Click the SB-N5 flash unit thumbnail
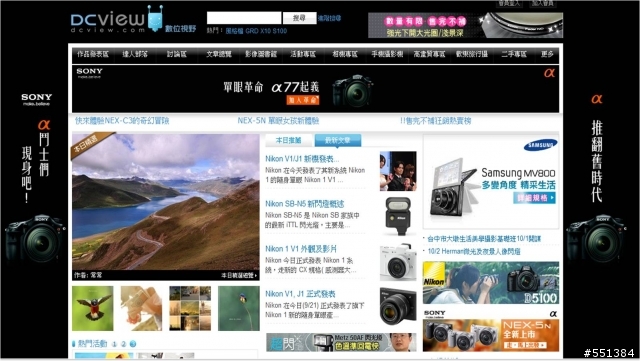 pos(398,216)
